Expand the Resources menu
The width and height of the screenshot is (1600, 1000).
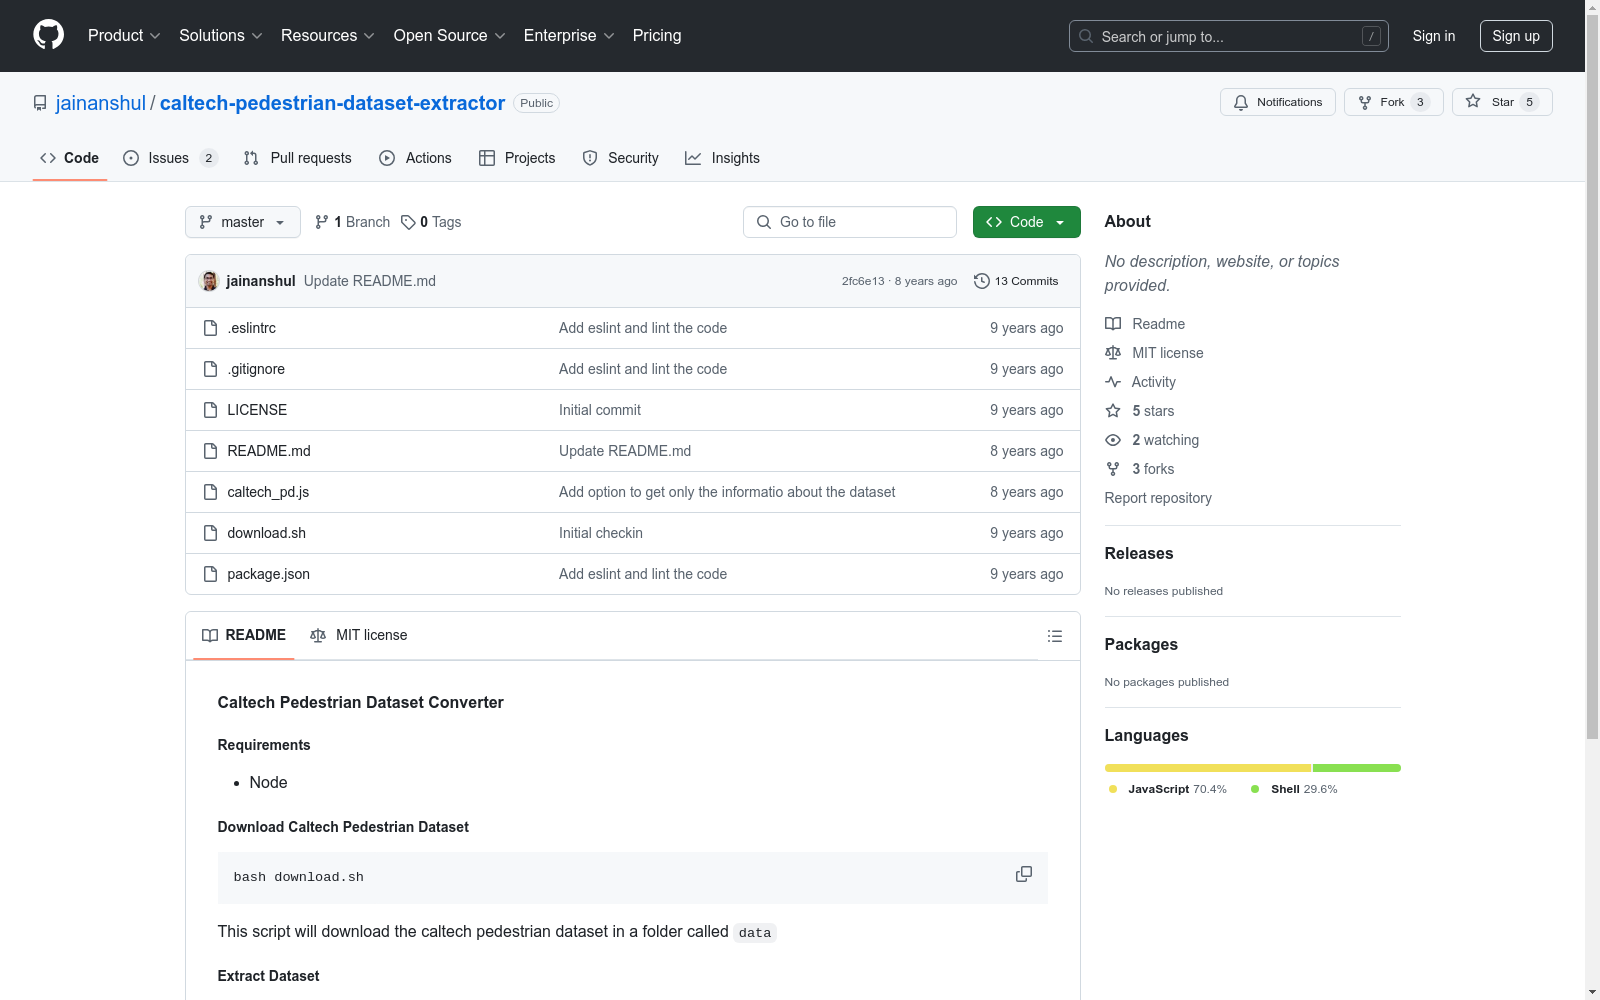pyautogui.click(x=328, y=35)
